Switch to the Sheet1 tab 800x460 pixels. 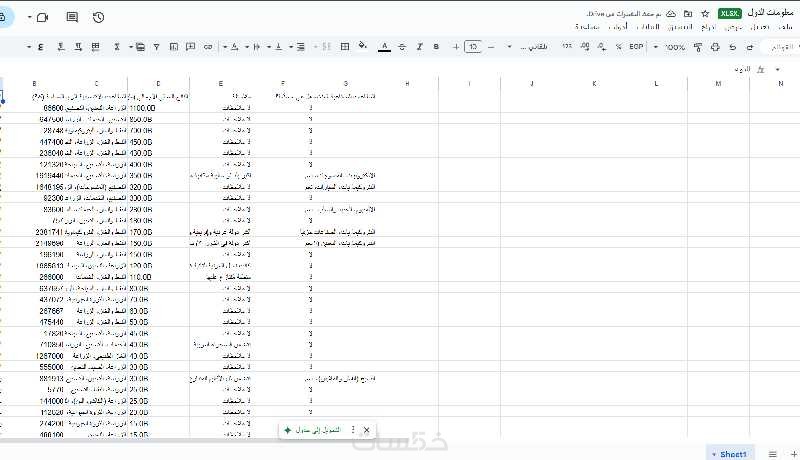[730, 453]
